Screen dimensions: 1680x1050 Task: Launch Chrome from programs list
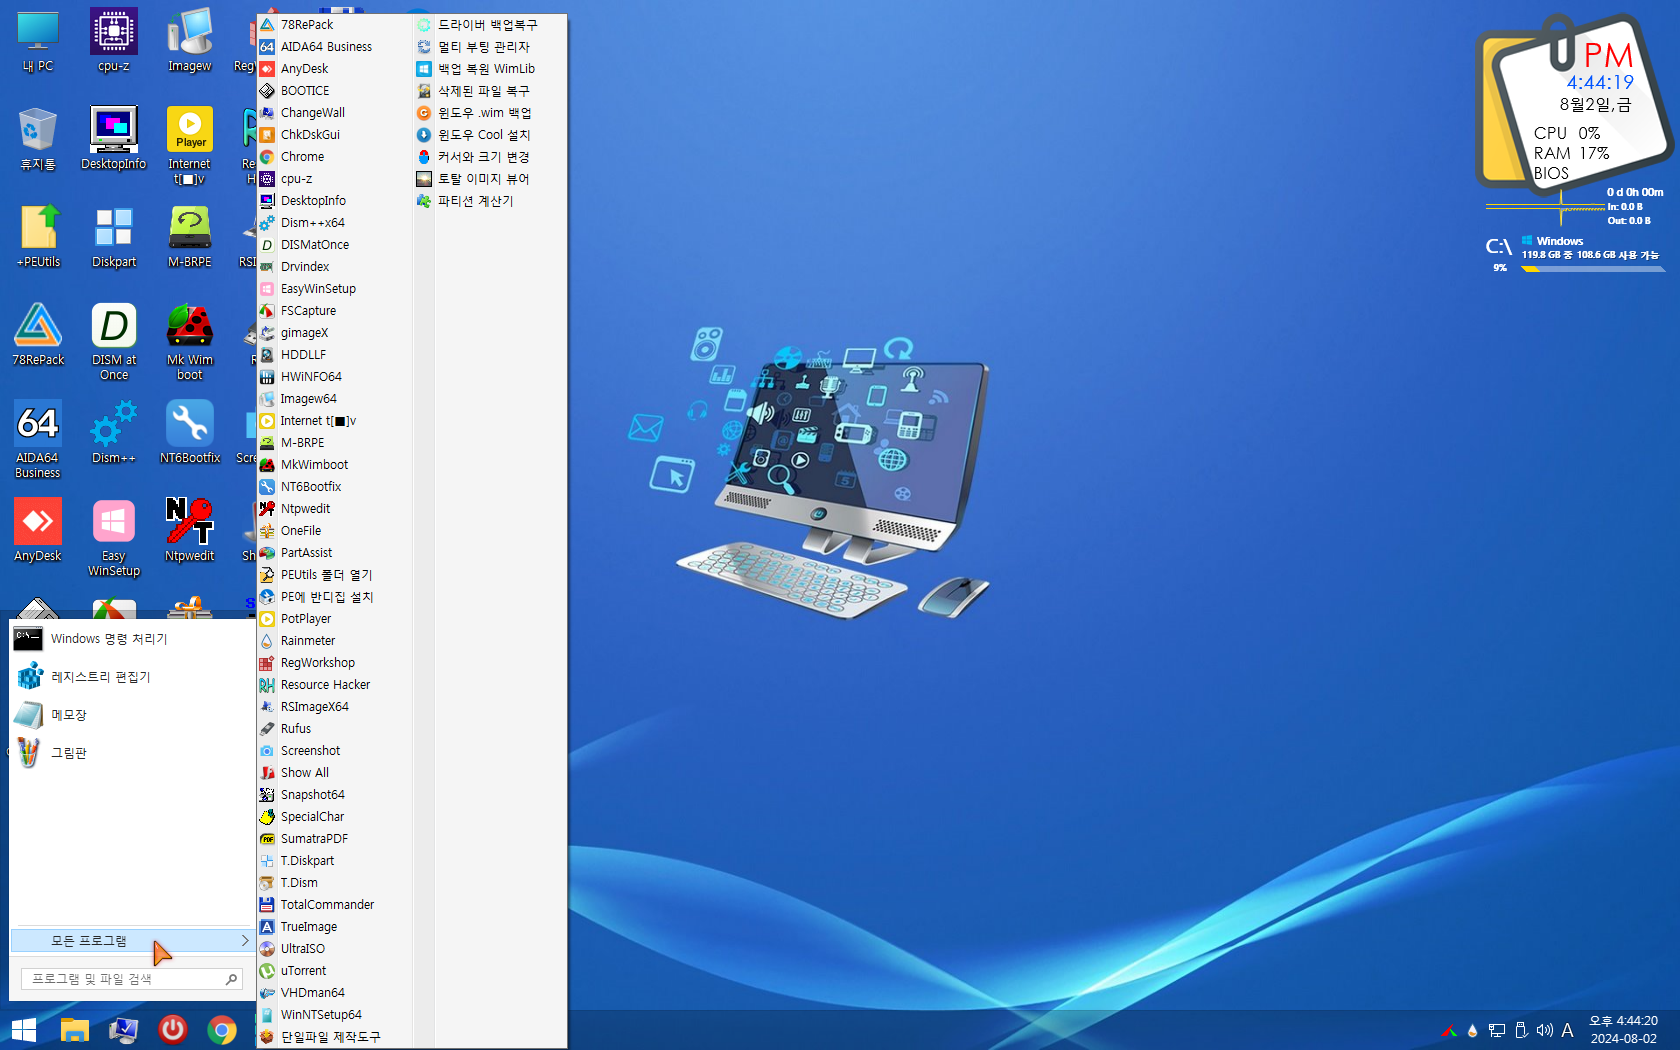click(334, 157)
